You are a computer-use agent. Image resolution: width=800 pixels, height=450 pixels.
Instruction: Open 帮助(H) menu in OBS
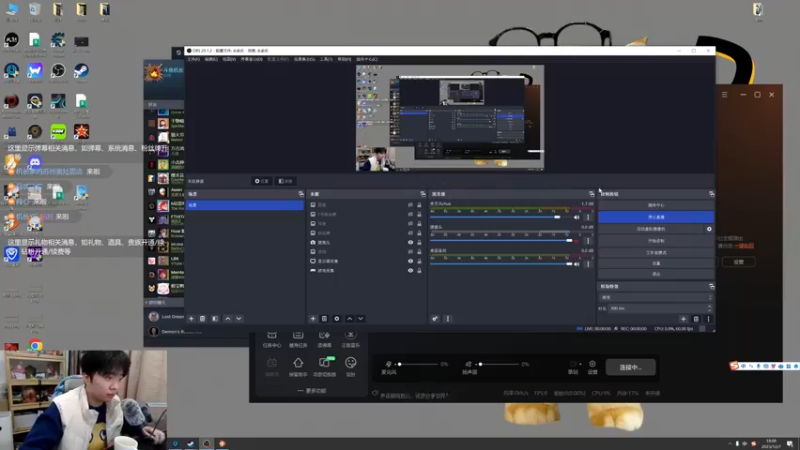[x=344, y=59]
